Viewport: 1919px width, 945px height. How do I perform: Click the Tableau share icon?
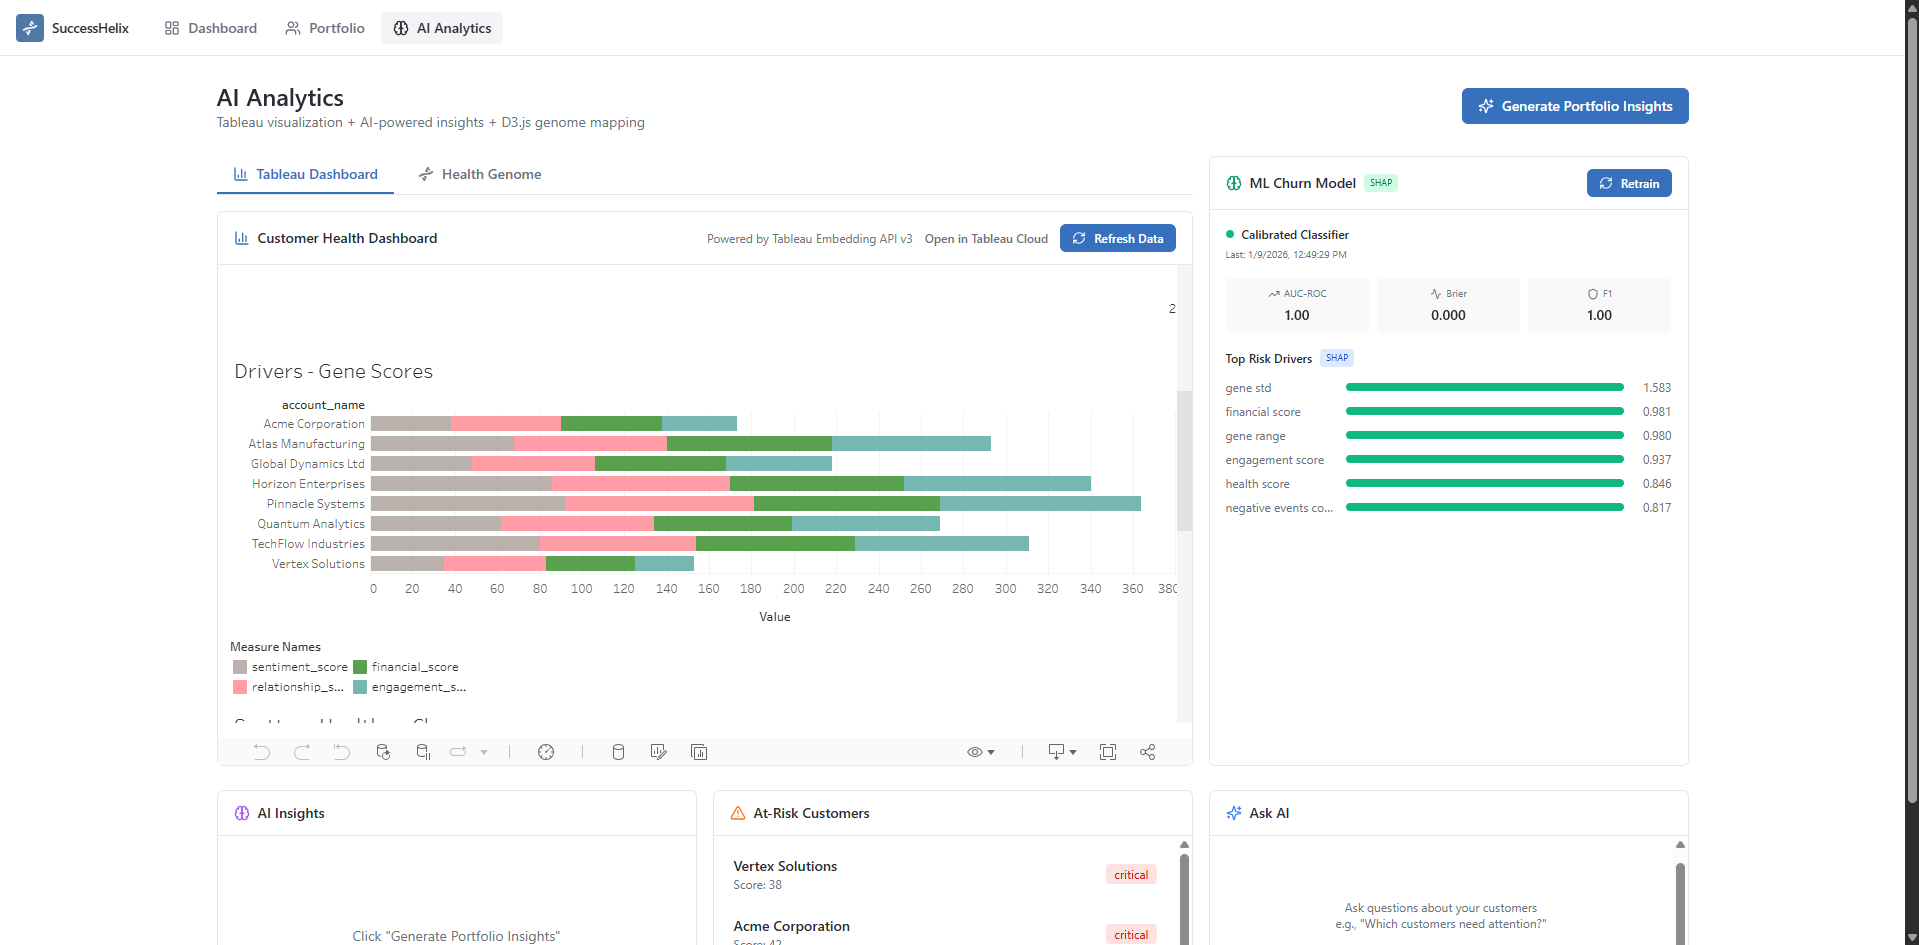point(1147,752)
